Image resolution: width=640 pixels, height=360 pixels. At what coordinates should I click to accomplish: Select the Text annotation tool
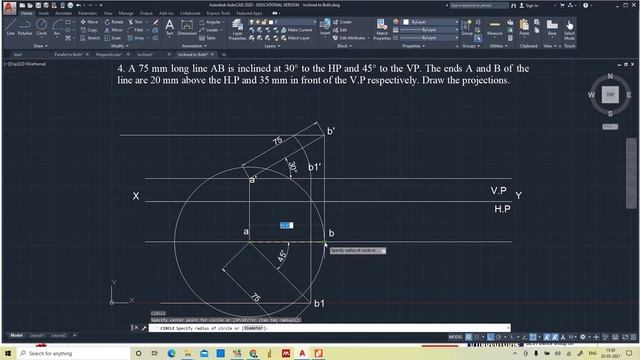[169, 27]
